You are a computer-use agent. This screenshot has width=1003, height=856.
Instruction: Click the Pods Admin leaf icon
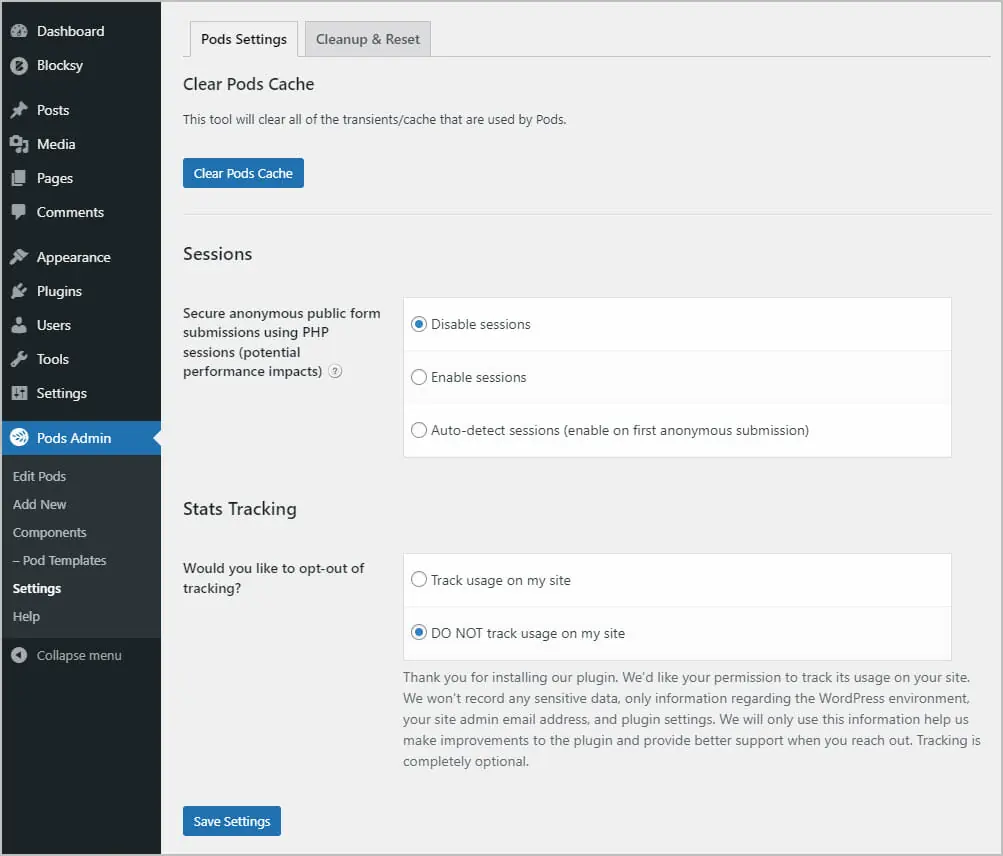pyautogui.click(x=19, y=438)
